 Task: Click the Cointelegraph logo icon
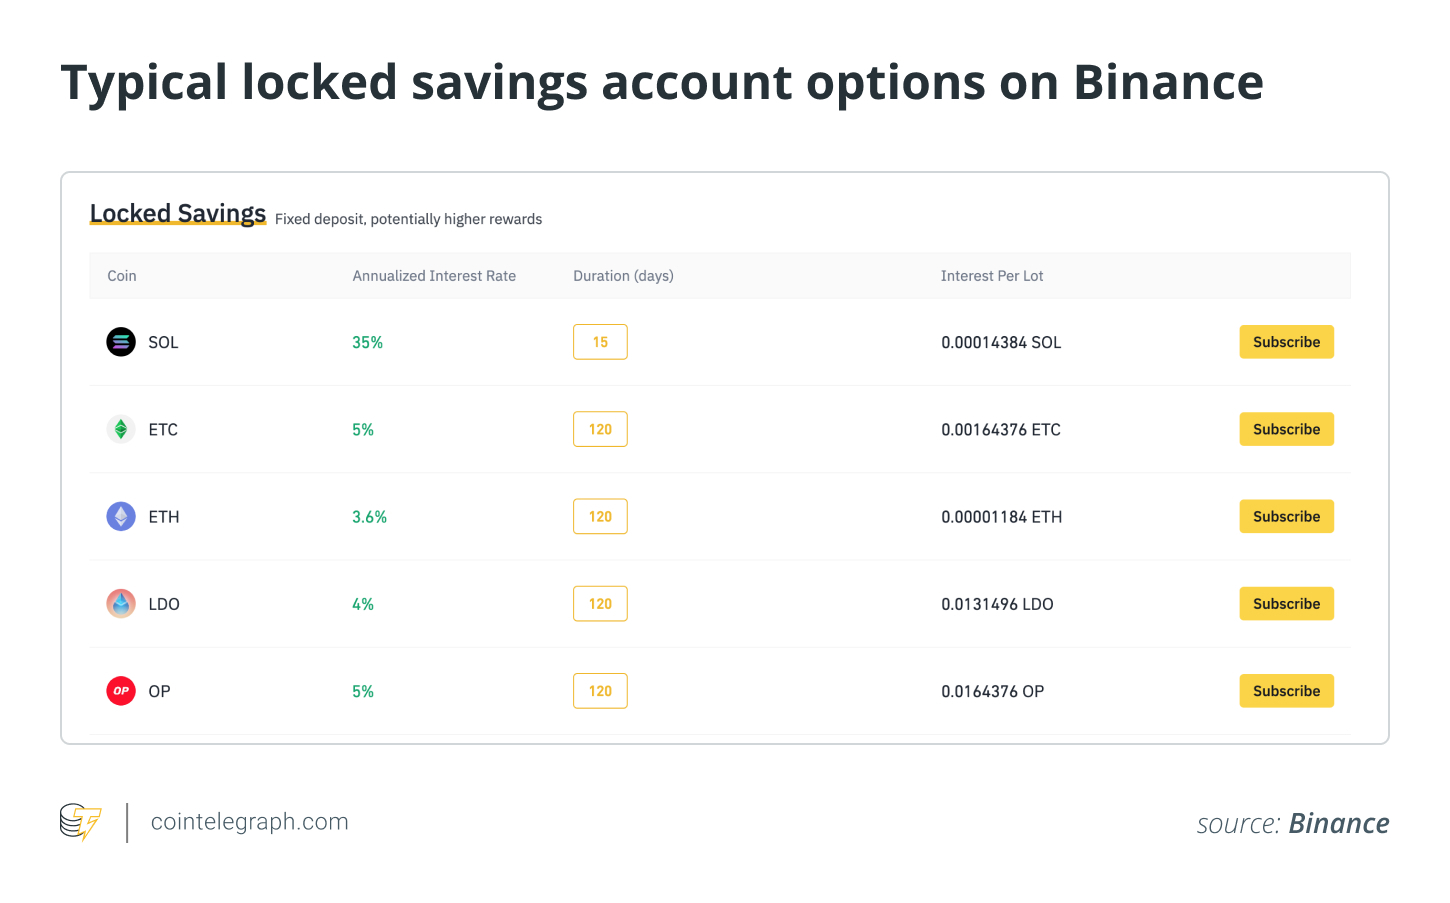(81, 822)
